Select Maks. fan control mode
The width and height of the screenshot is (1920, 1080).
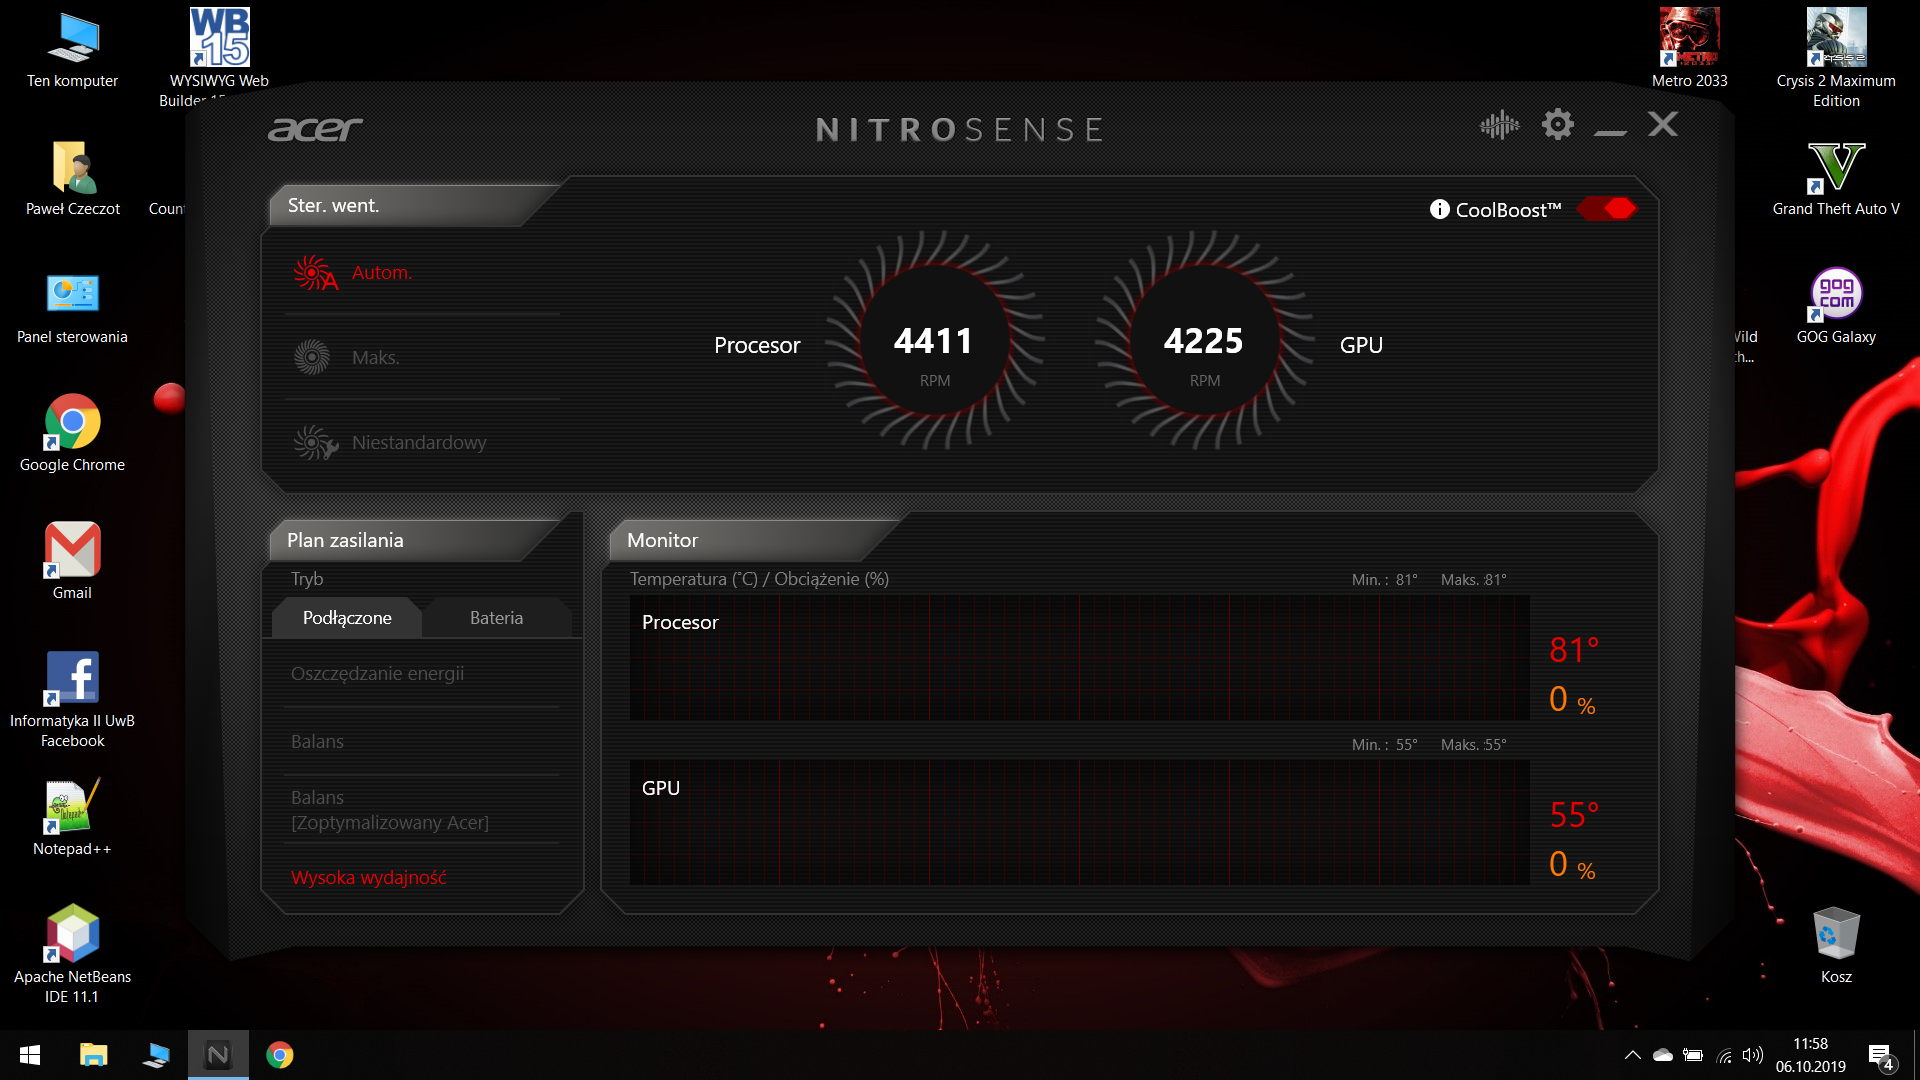click(375, 356)
